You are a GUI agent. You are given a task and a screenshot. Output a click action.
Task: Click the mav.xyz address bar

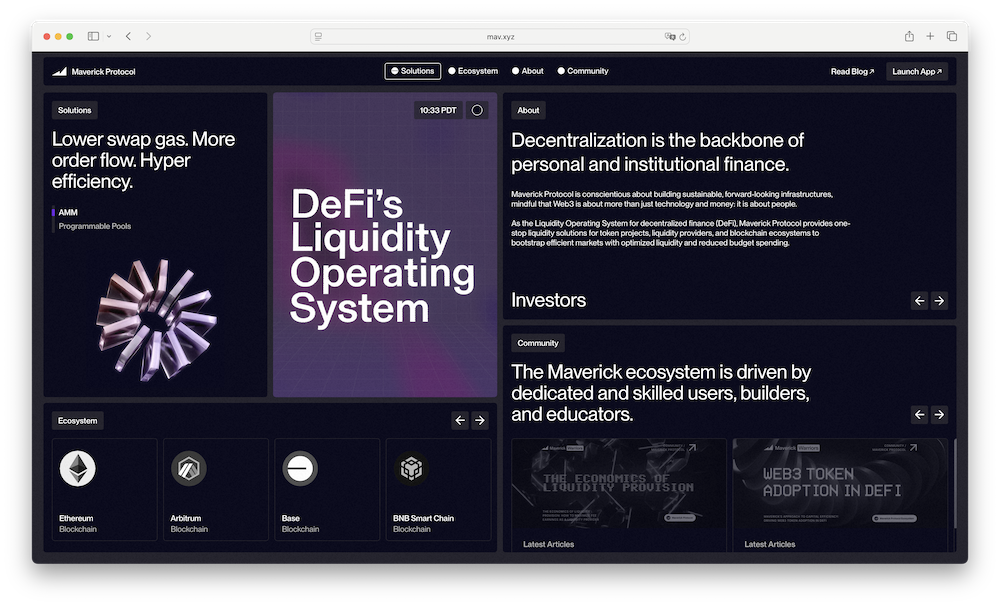(500, 37)
